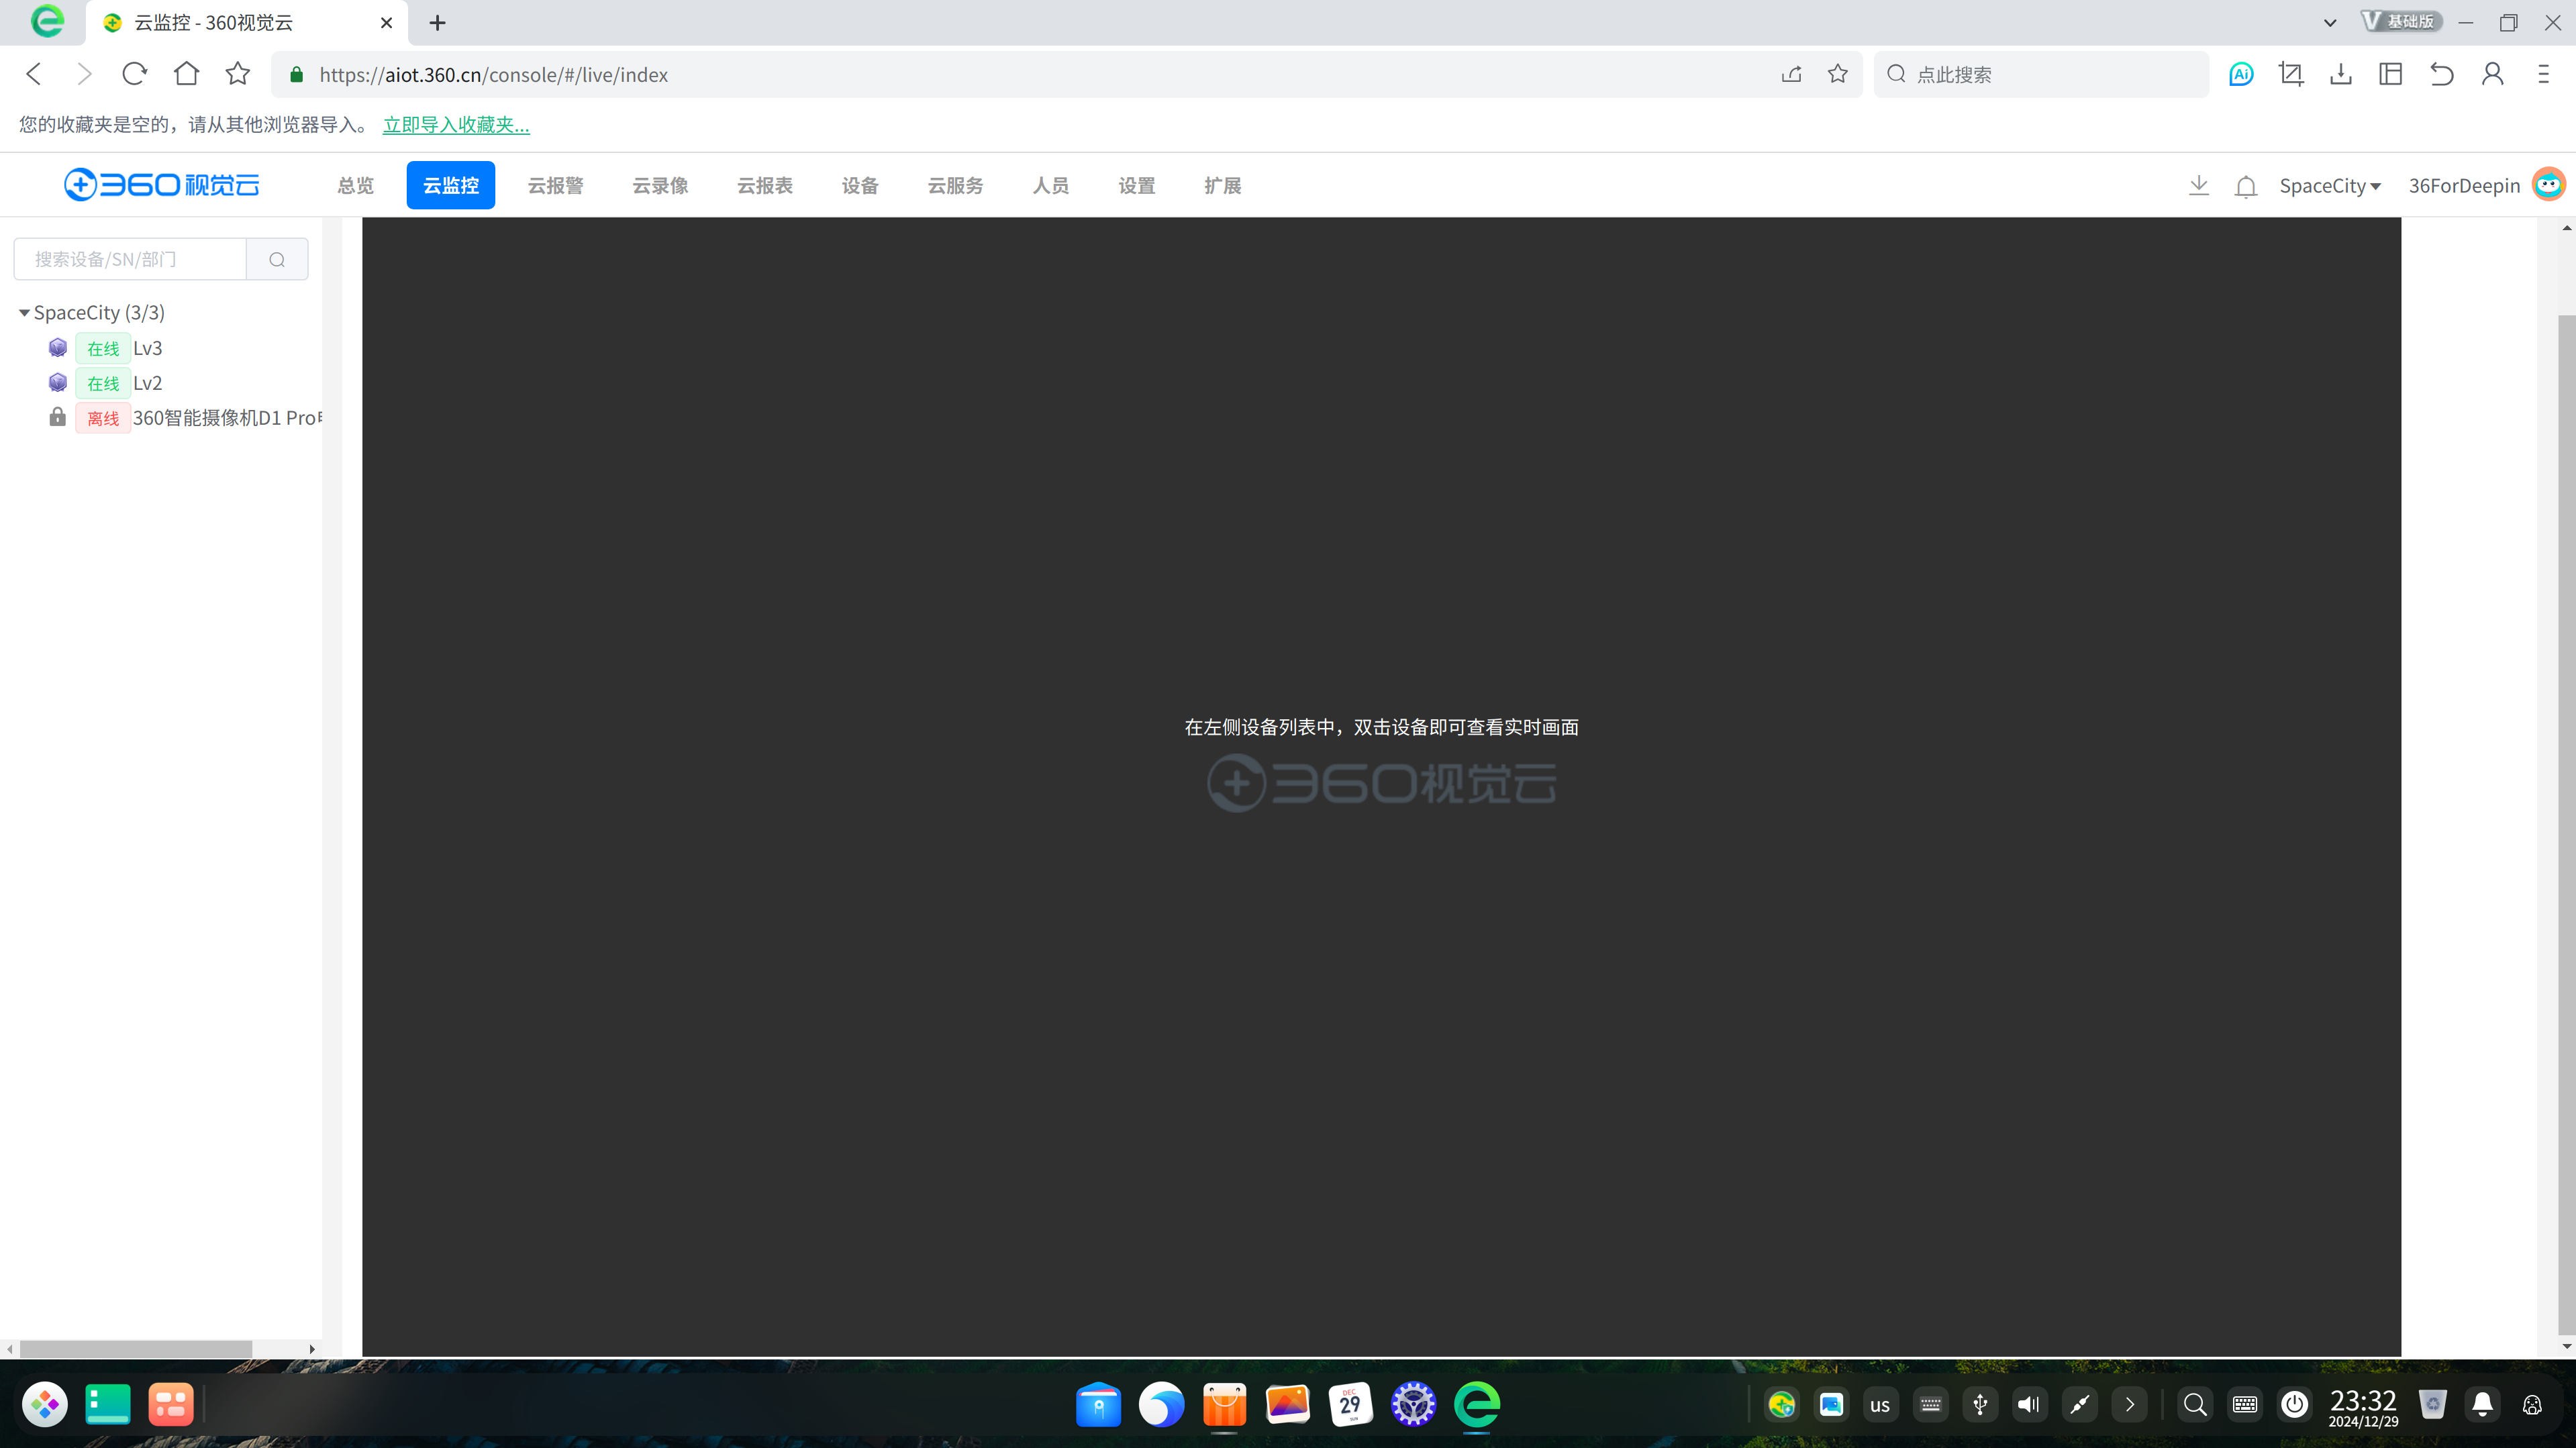Switch to the 总览 tab
Viewport: 2576px width, 1448px height.
coord(355,186)
